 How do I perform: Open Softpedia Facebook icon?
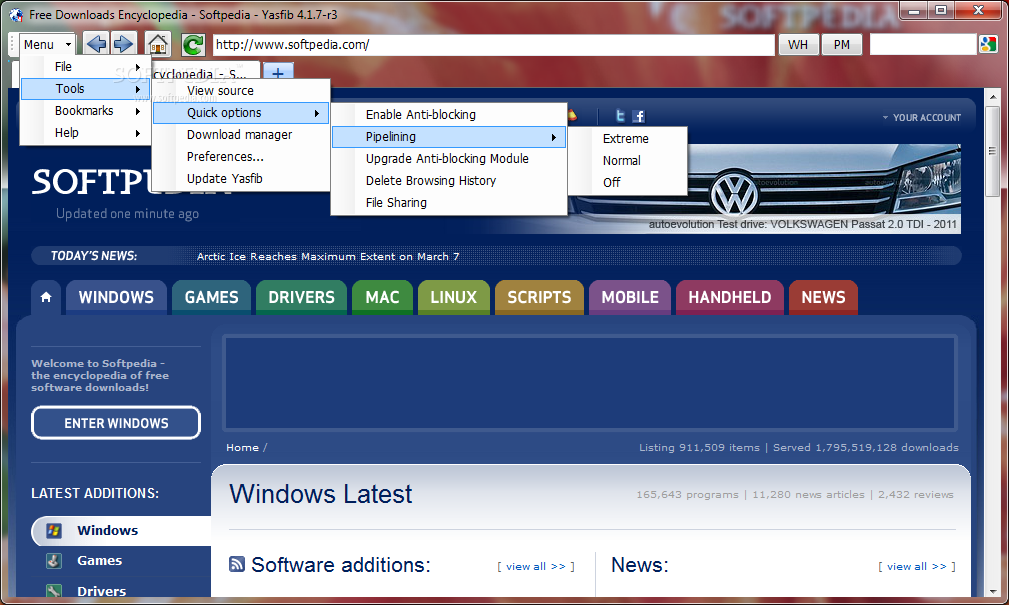(x=638, y=116)
